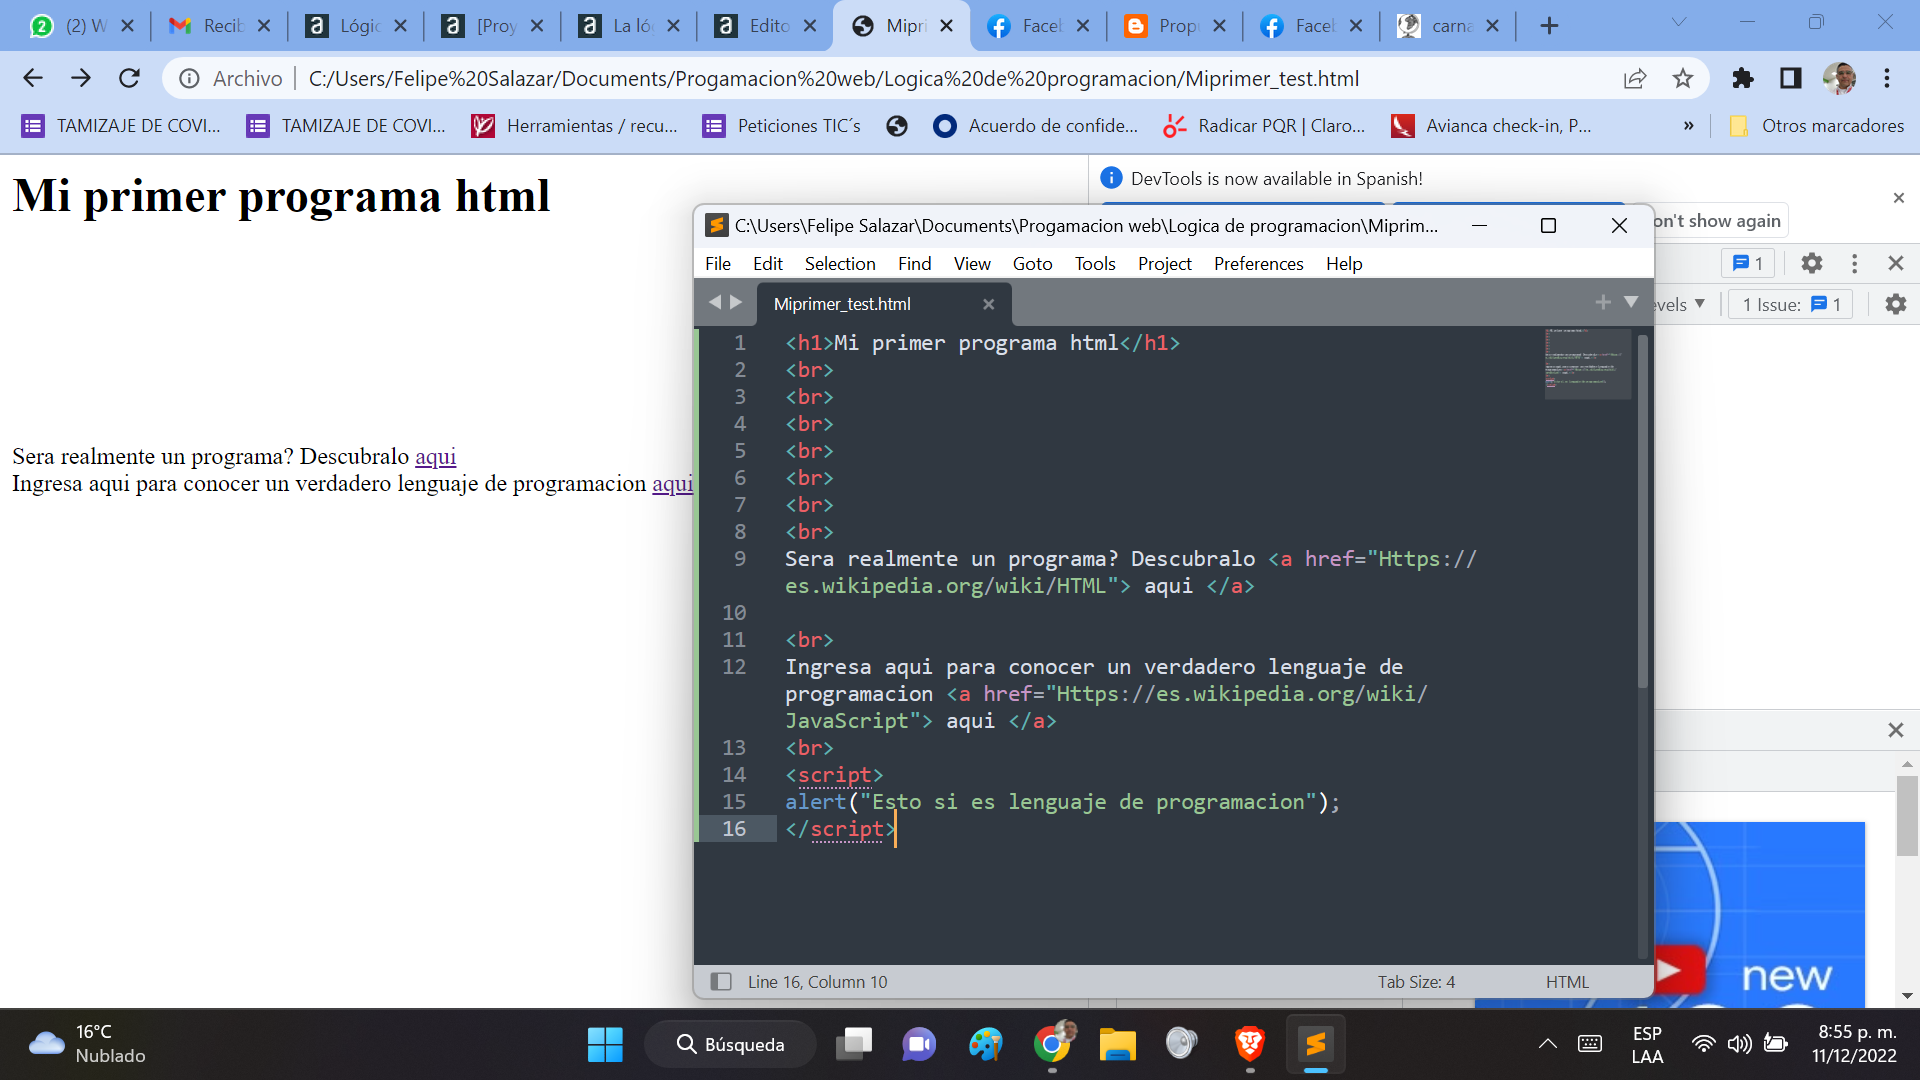Click the Búsqueda taskbar search box
This screenshot has height=1080, width=1920.
[x=730, y=1045]
